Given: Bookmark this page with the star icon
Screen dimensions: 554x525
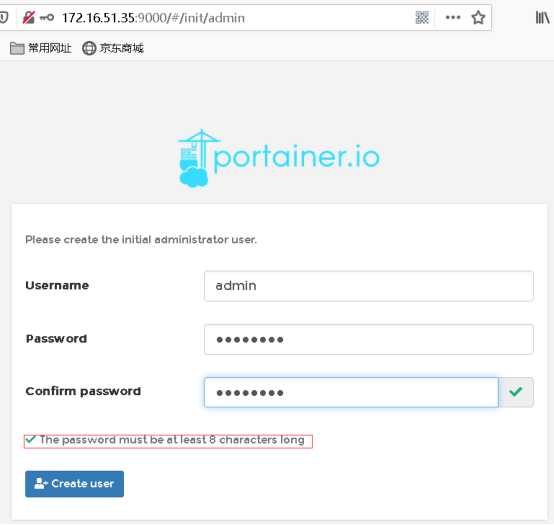Looking at the screenshot, I should 478,17.
